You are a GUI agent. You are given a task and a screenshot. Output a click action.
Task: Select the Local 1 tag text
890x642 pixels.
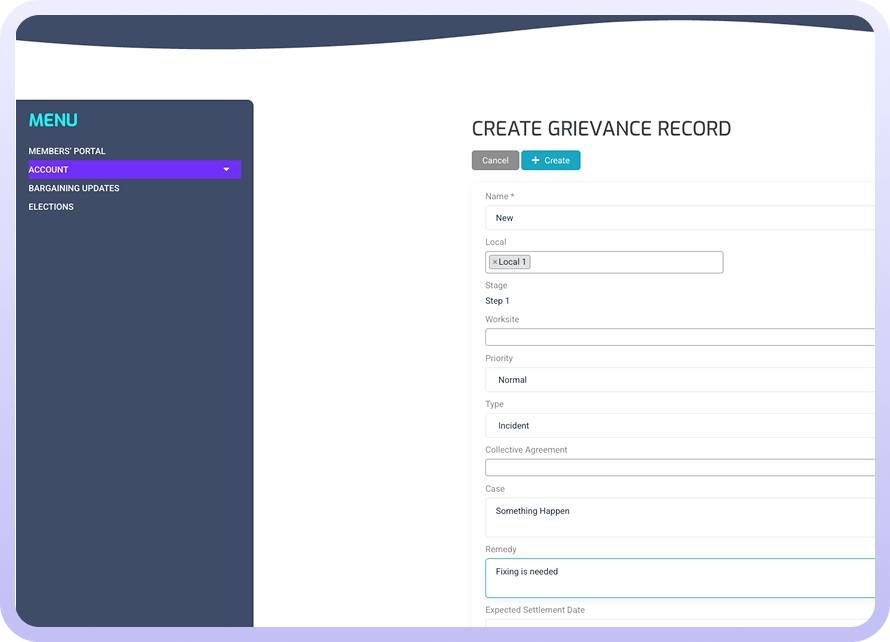point(513,262)
